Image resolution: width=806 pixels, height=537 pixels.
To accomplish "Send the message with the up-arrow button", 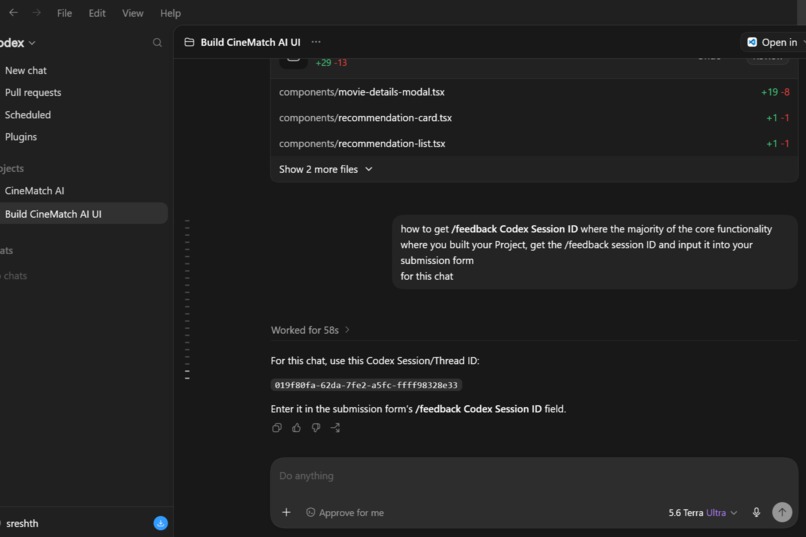I will coord(782,512).
